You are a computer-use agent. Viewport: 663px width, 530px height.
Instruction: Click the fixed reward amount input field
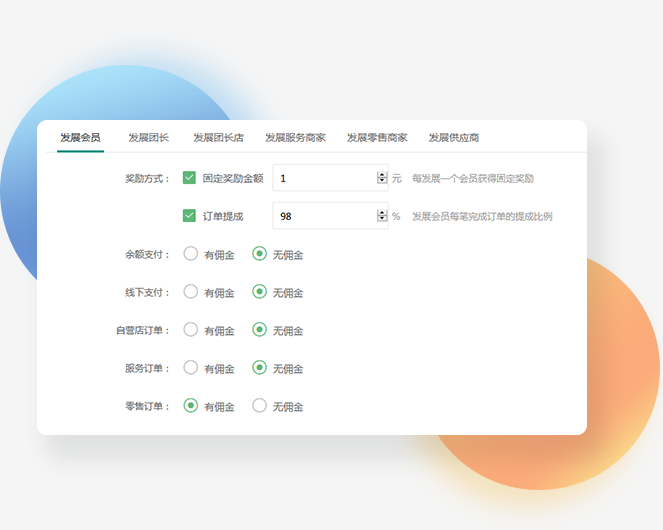click(x=330, y=178)
